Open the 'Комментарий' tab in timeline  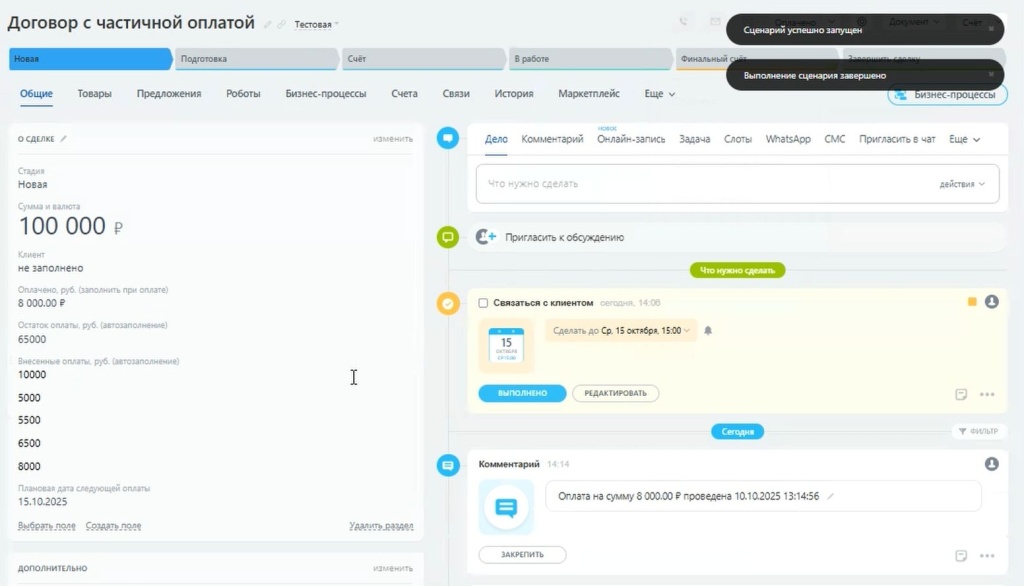(552, 139)
